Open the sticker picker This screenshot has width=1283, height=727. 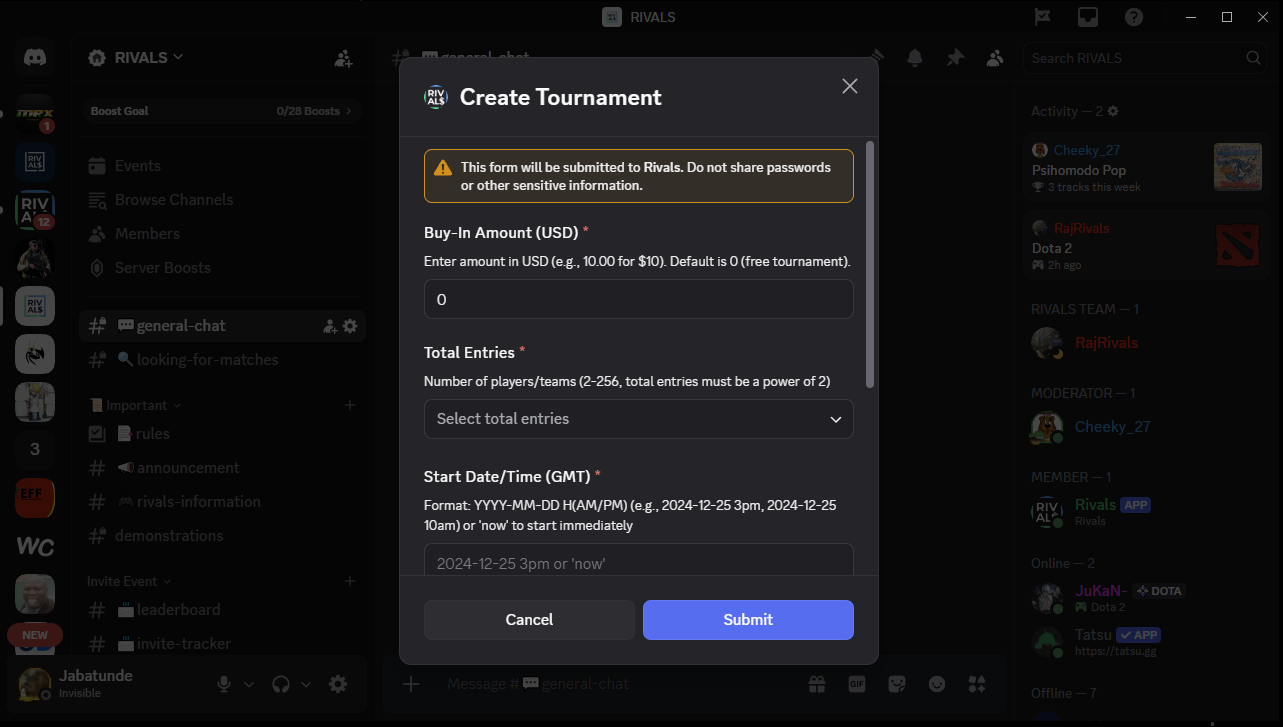[x=897, y=683]
